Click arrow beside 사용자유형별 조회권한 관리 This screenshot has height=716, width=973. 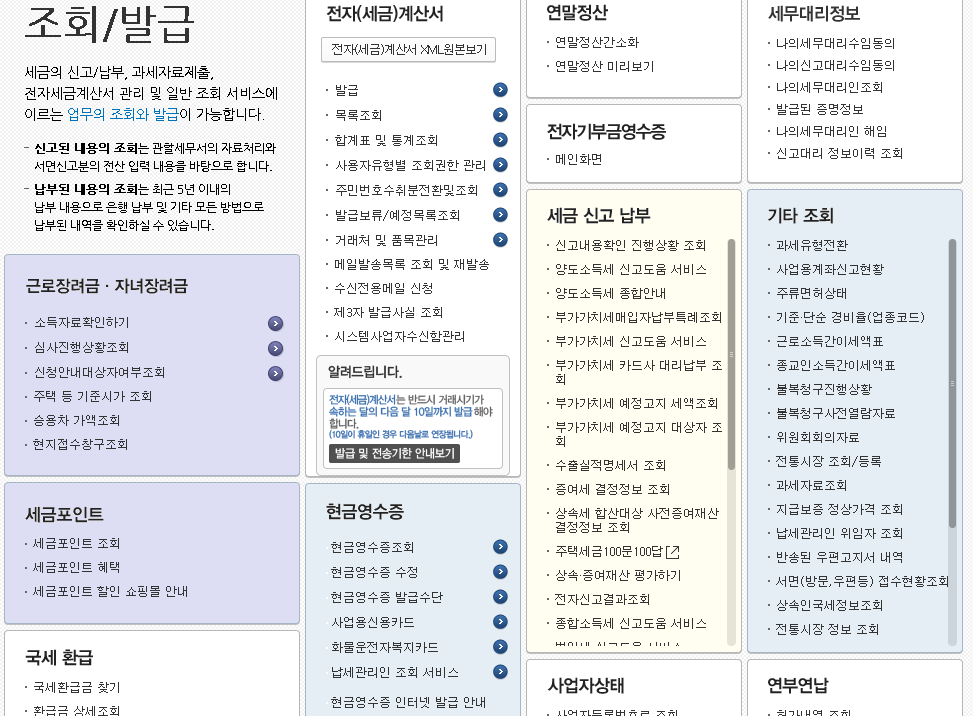pos(500,165)
